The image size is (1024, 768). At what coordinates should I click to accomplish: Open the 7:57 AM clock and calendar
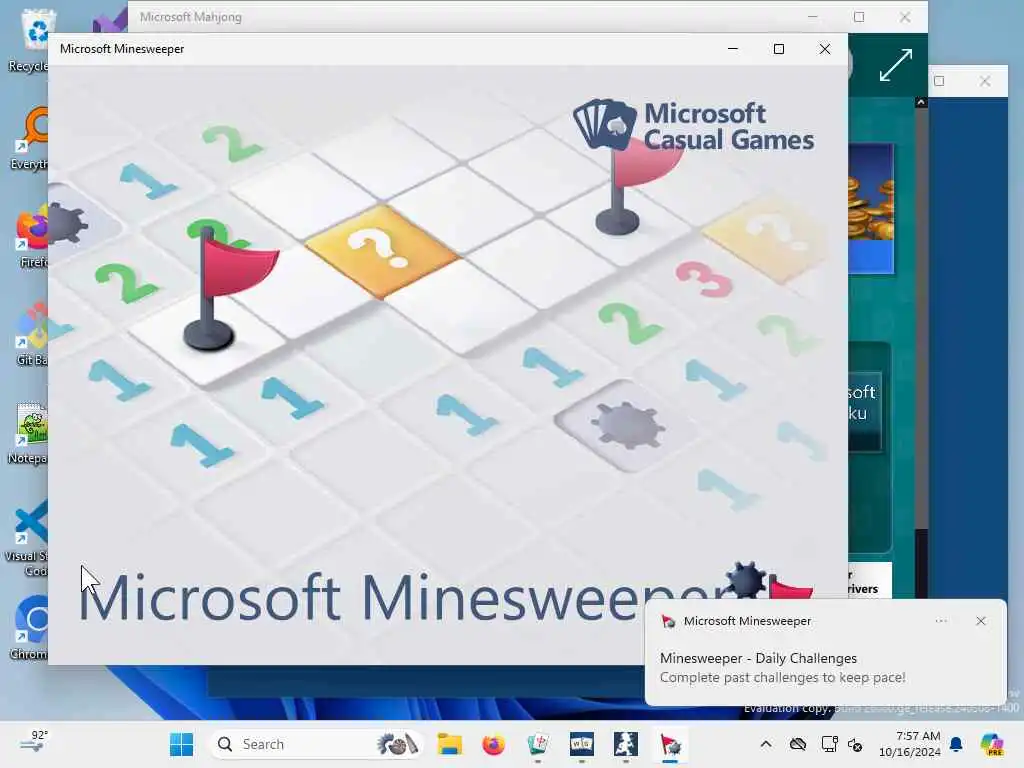tap(910, 744)
